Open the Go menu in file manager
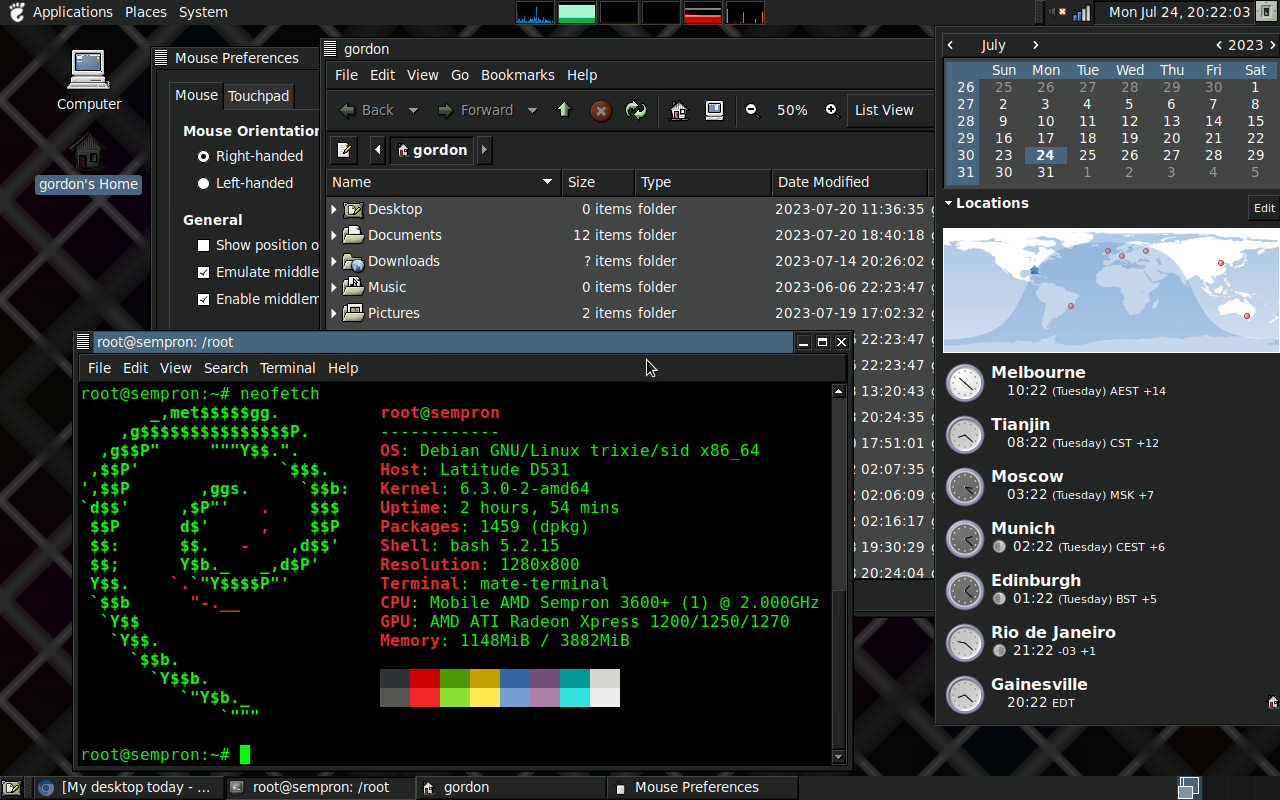This screenshot has width=1280, height=800. pos(460,75)
